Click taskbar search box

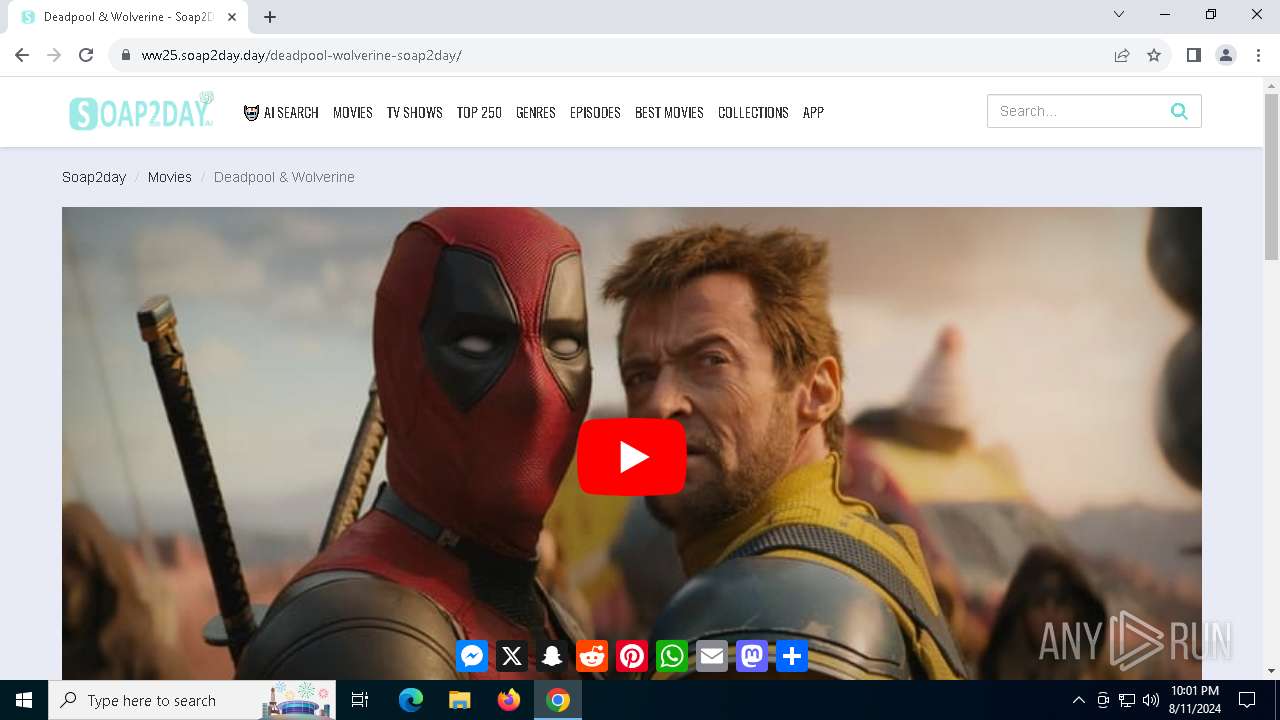[x=192, y=700]
